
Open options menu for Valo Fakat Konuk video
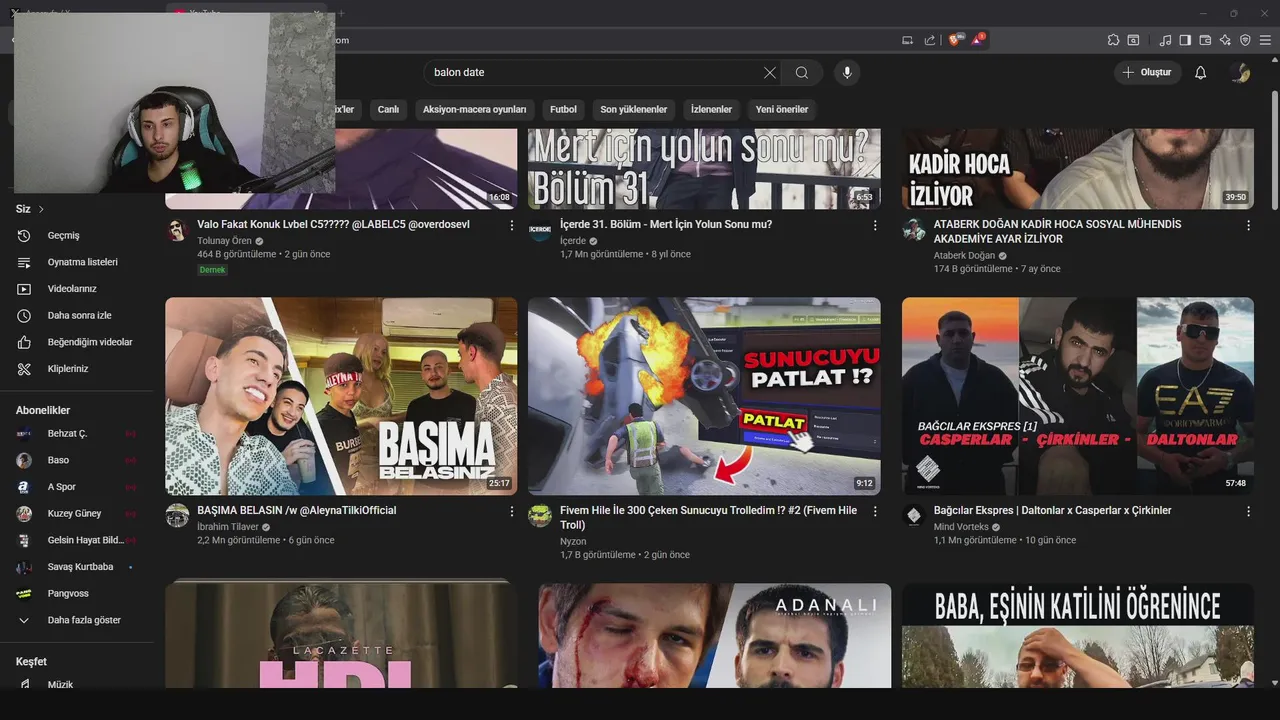pos(512,226)
